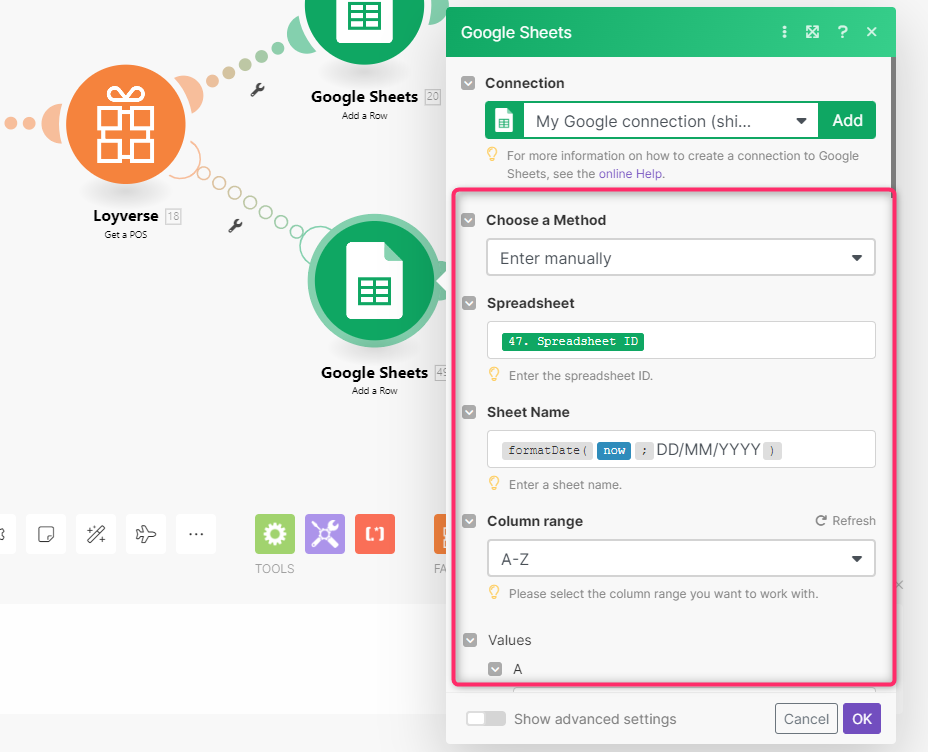
Task: Select the purple Flow Control wrench icon
Action: [x=325, y=534]
